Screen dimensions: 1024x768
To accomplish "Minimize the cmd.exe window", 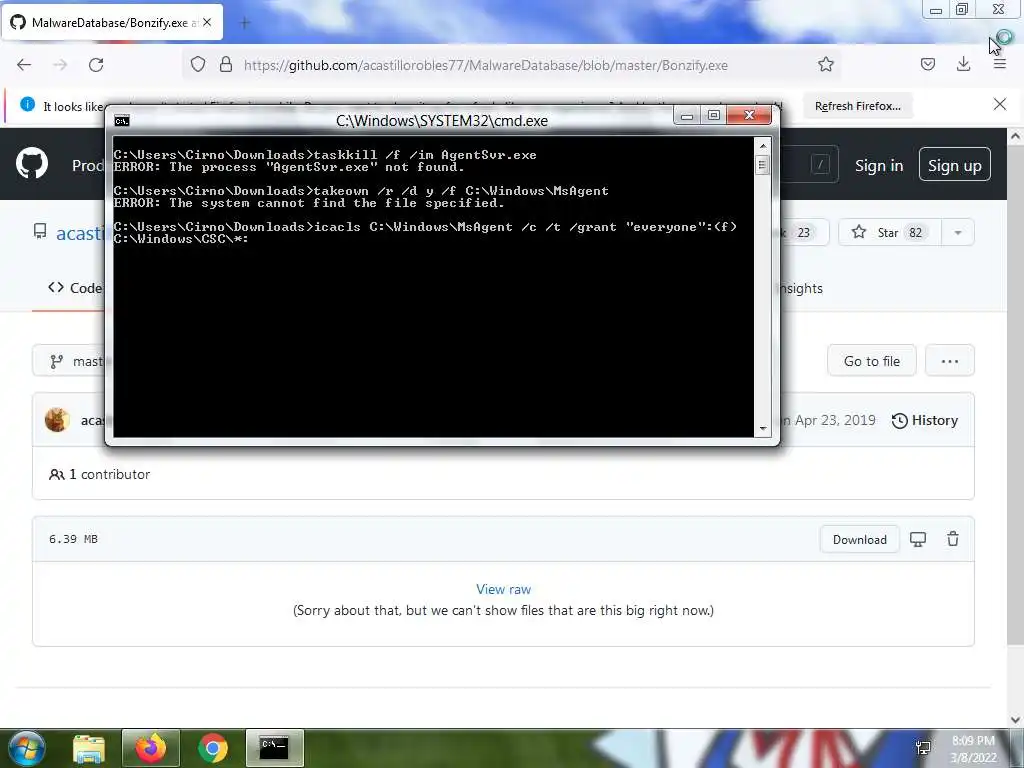I will tap(686, 116).
